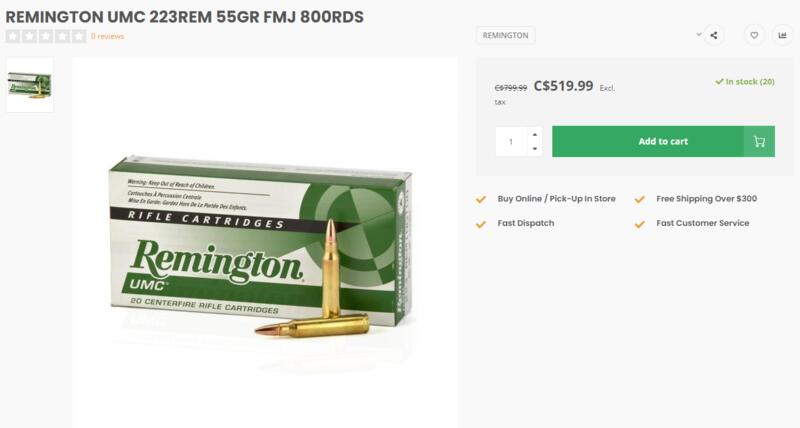Click the shopping cart icon on button
This screenshot has width=800, height=428.
click(x=759, y=141)
